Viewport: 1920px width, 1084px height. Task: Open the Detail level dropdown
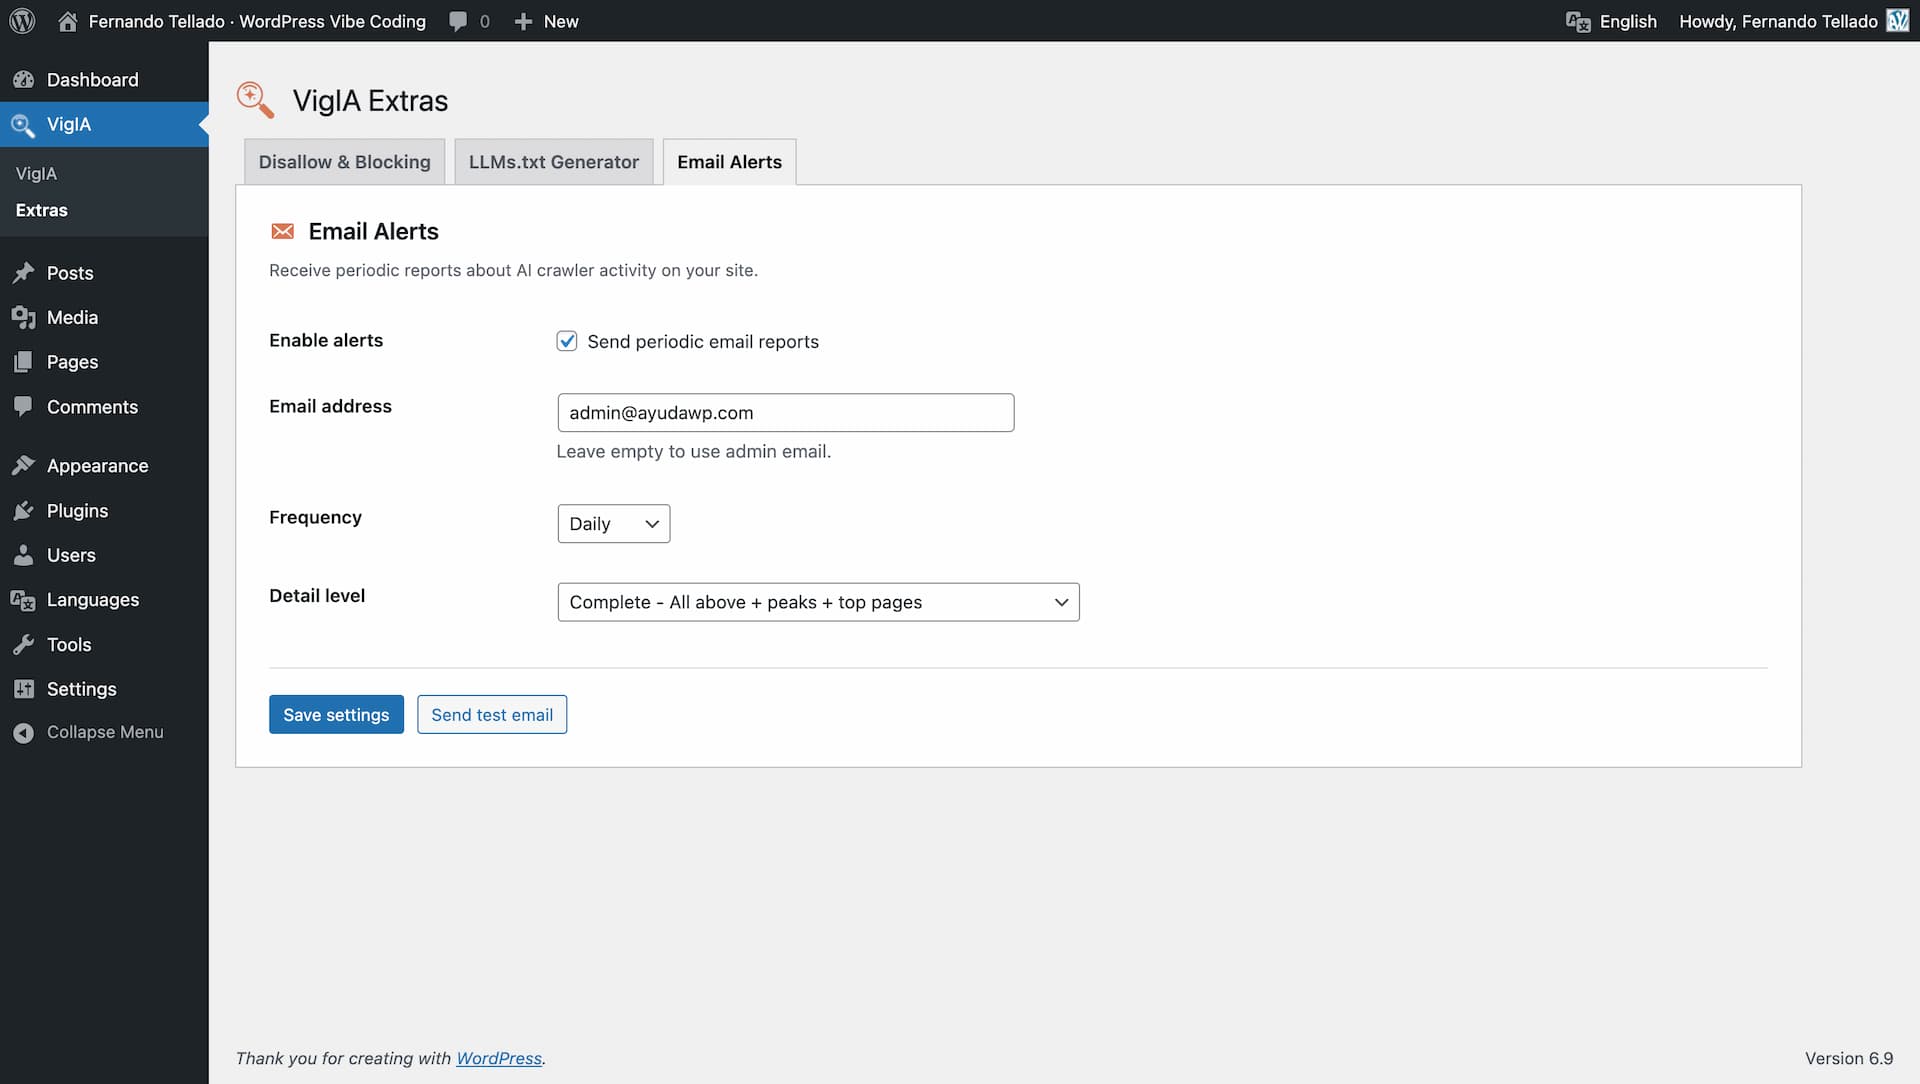pyautogui.click(x=818, y=602)
